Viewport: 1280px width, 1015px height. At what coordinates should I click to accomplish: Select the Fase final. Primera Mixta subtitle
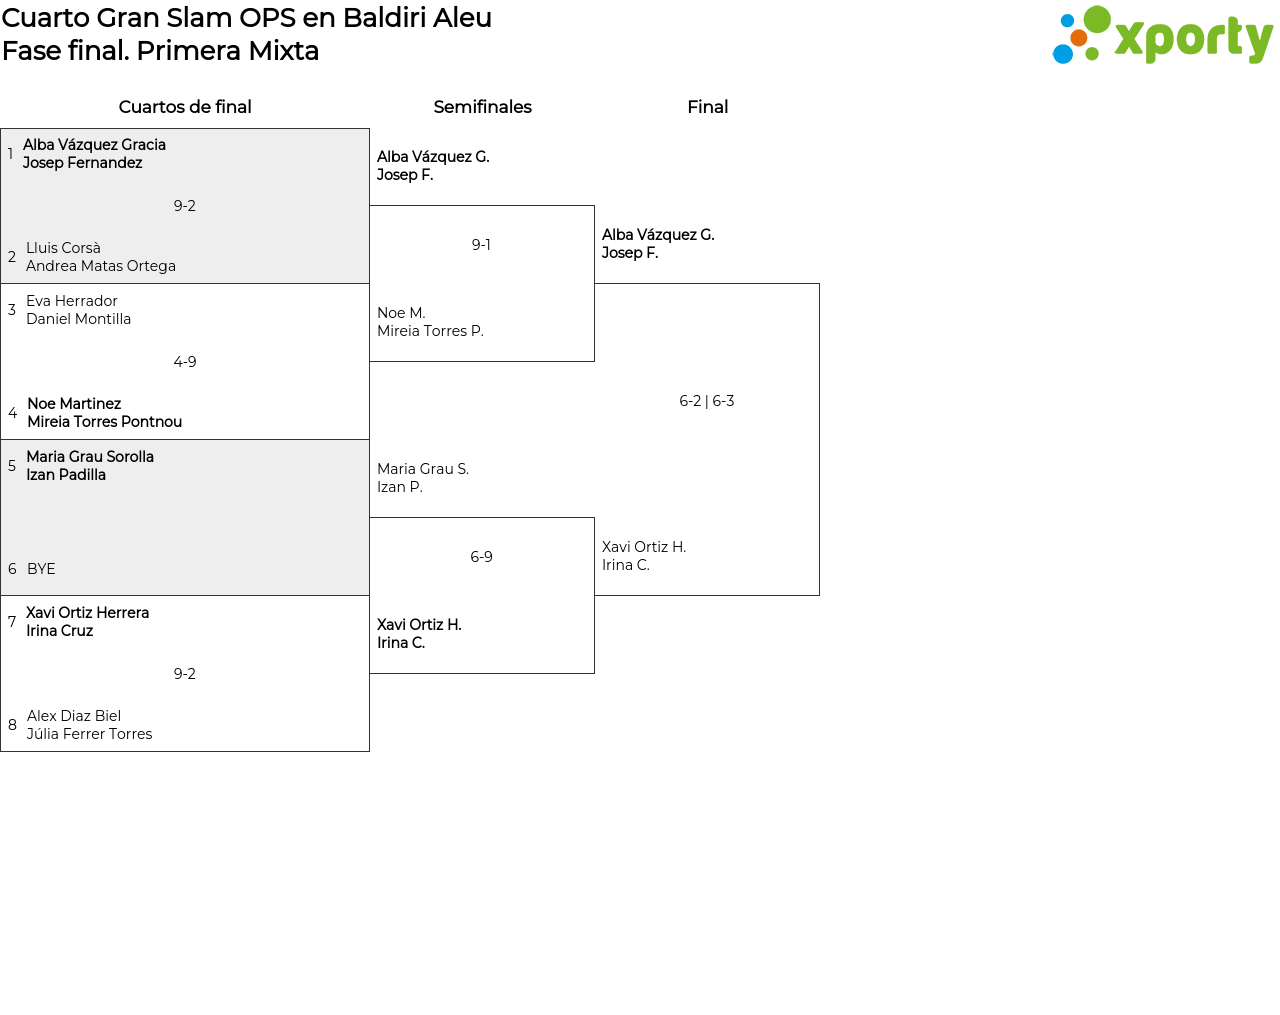(160, 51)
